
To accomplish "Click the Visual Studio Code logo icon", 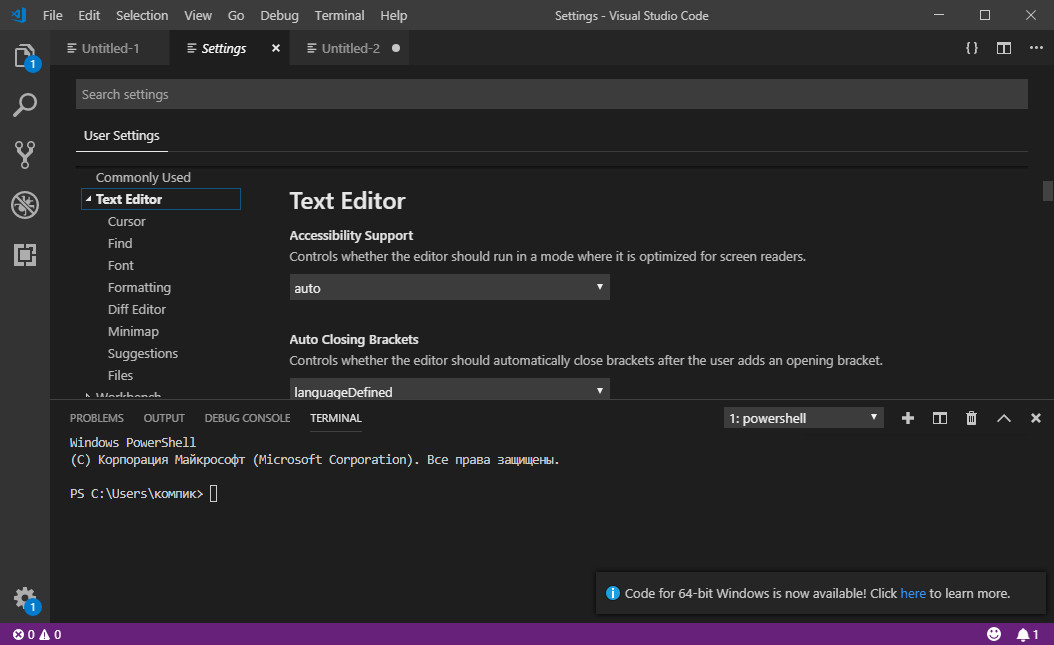I will click(19, 15).
